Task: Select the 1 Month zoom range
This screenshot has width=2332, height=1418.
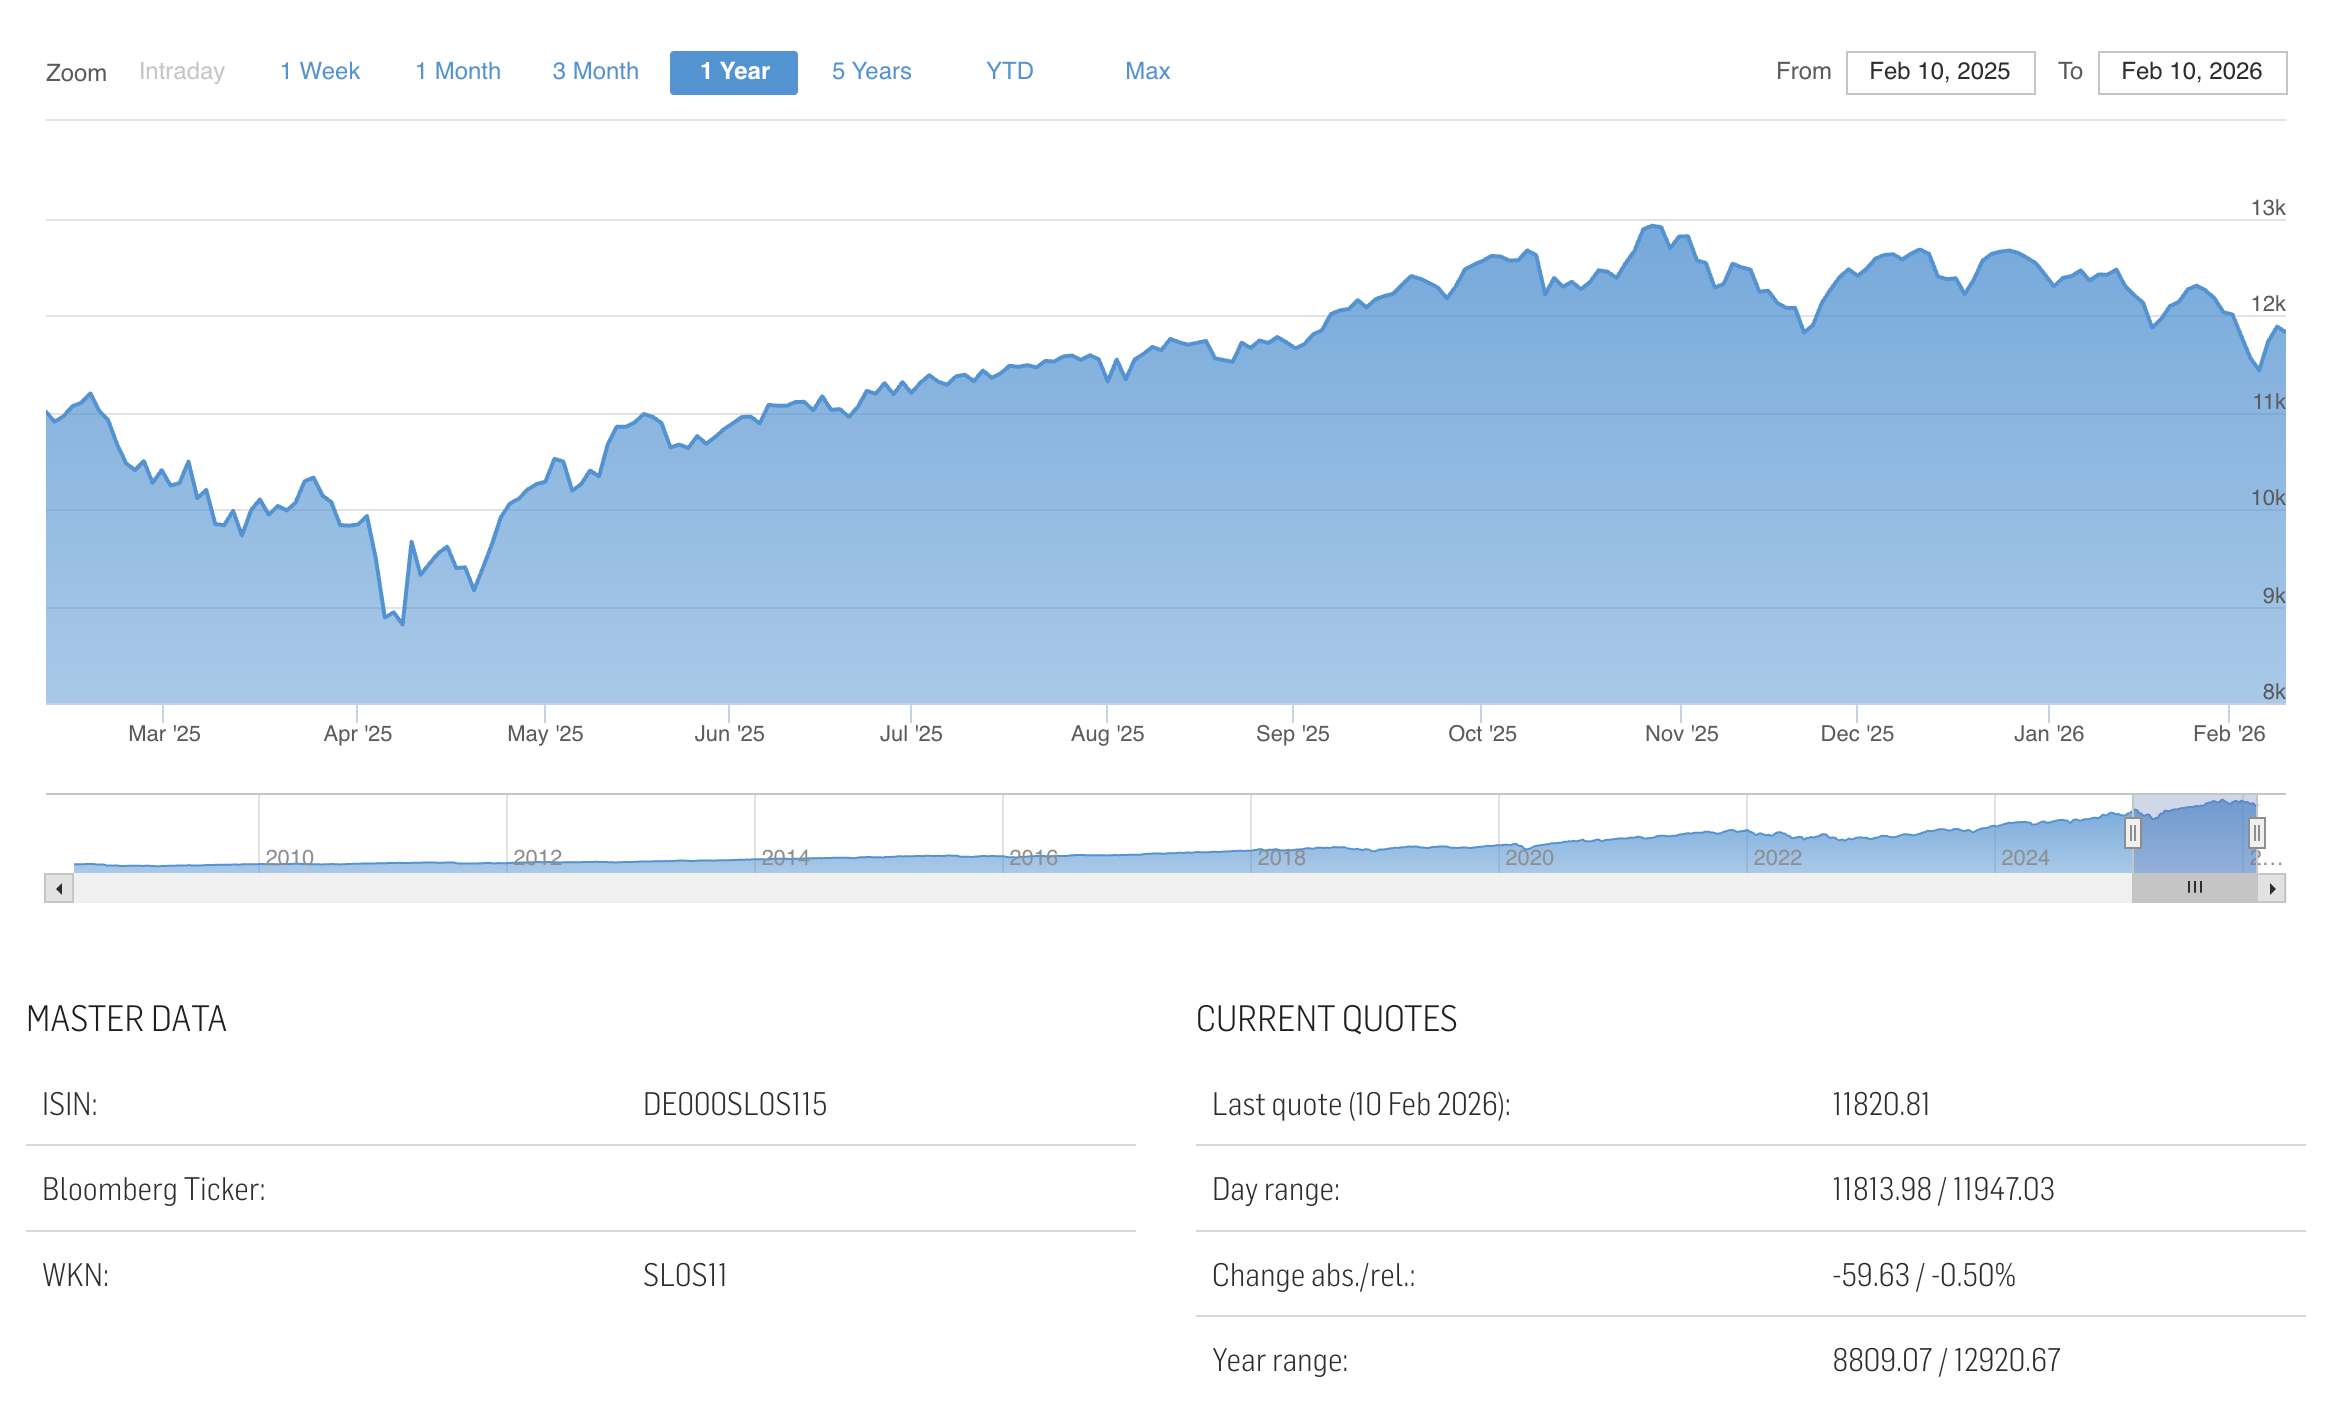Action: click(458, 72)
